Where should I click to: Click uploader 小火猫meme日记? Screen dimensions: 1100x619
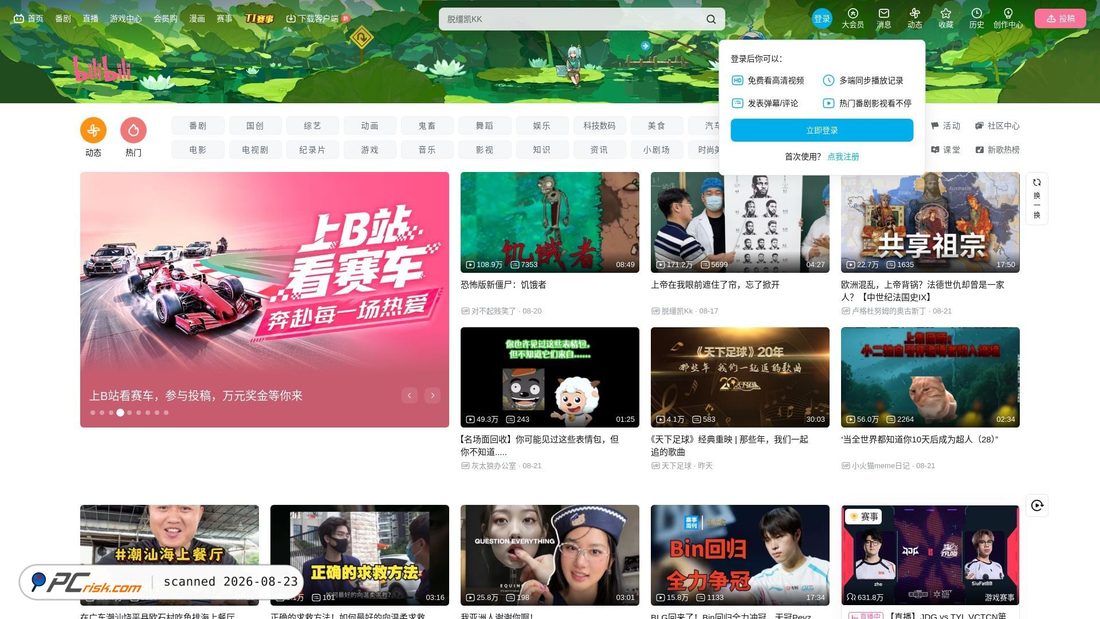pos(880,466)
